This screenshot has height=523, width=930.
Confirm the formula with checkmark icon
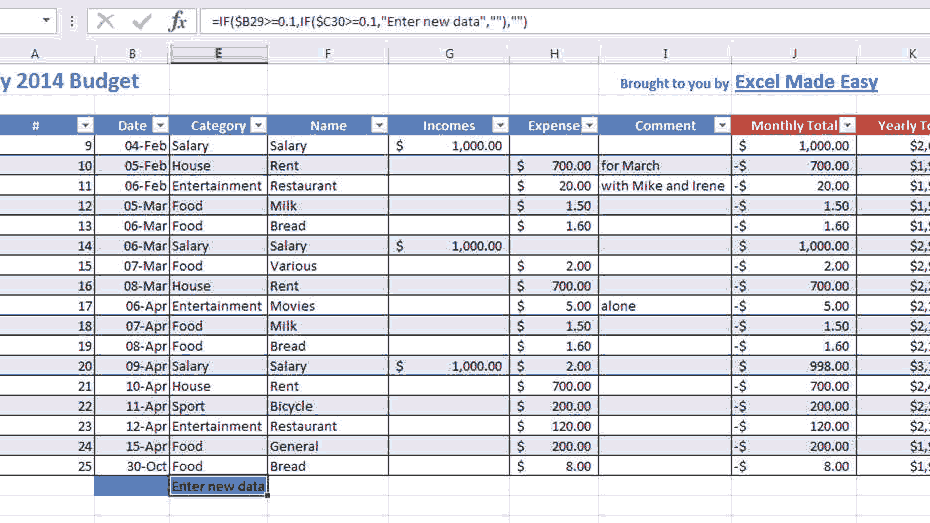click(142, 22)
